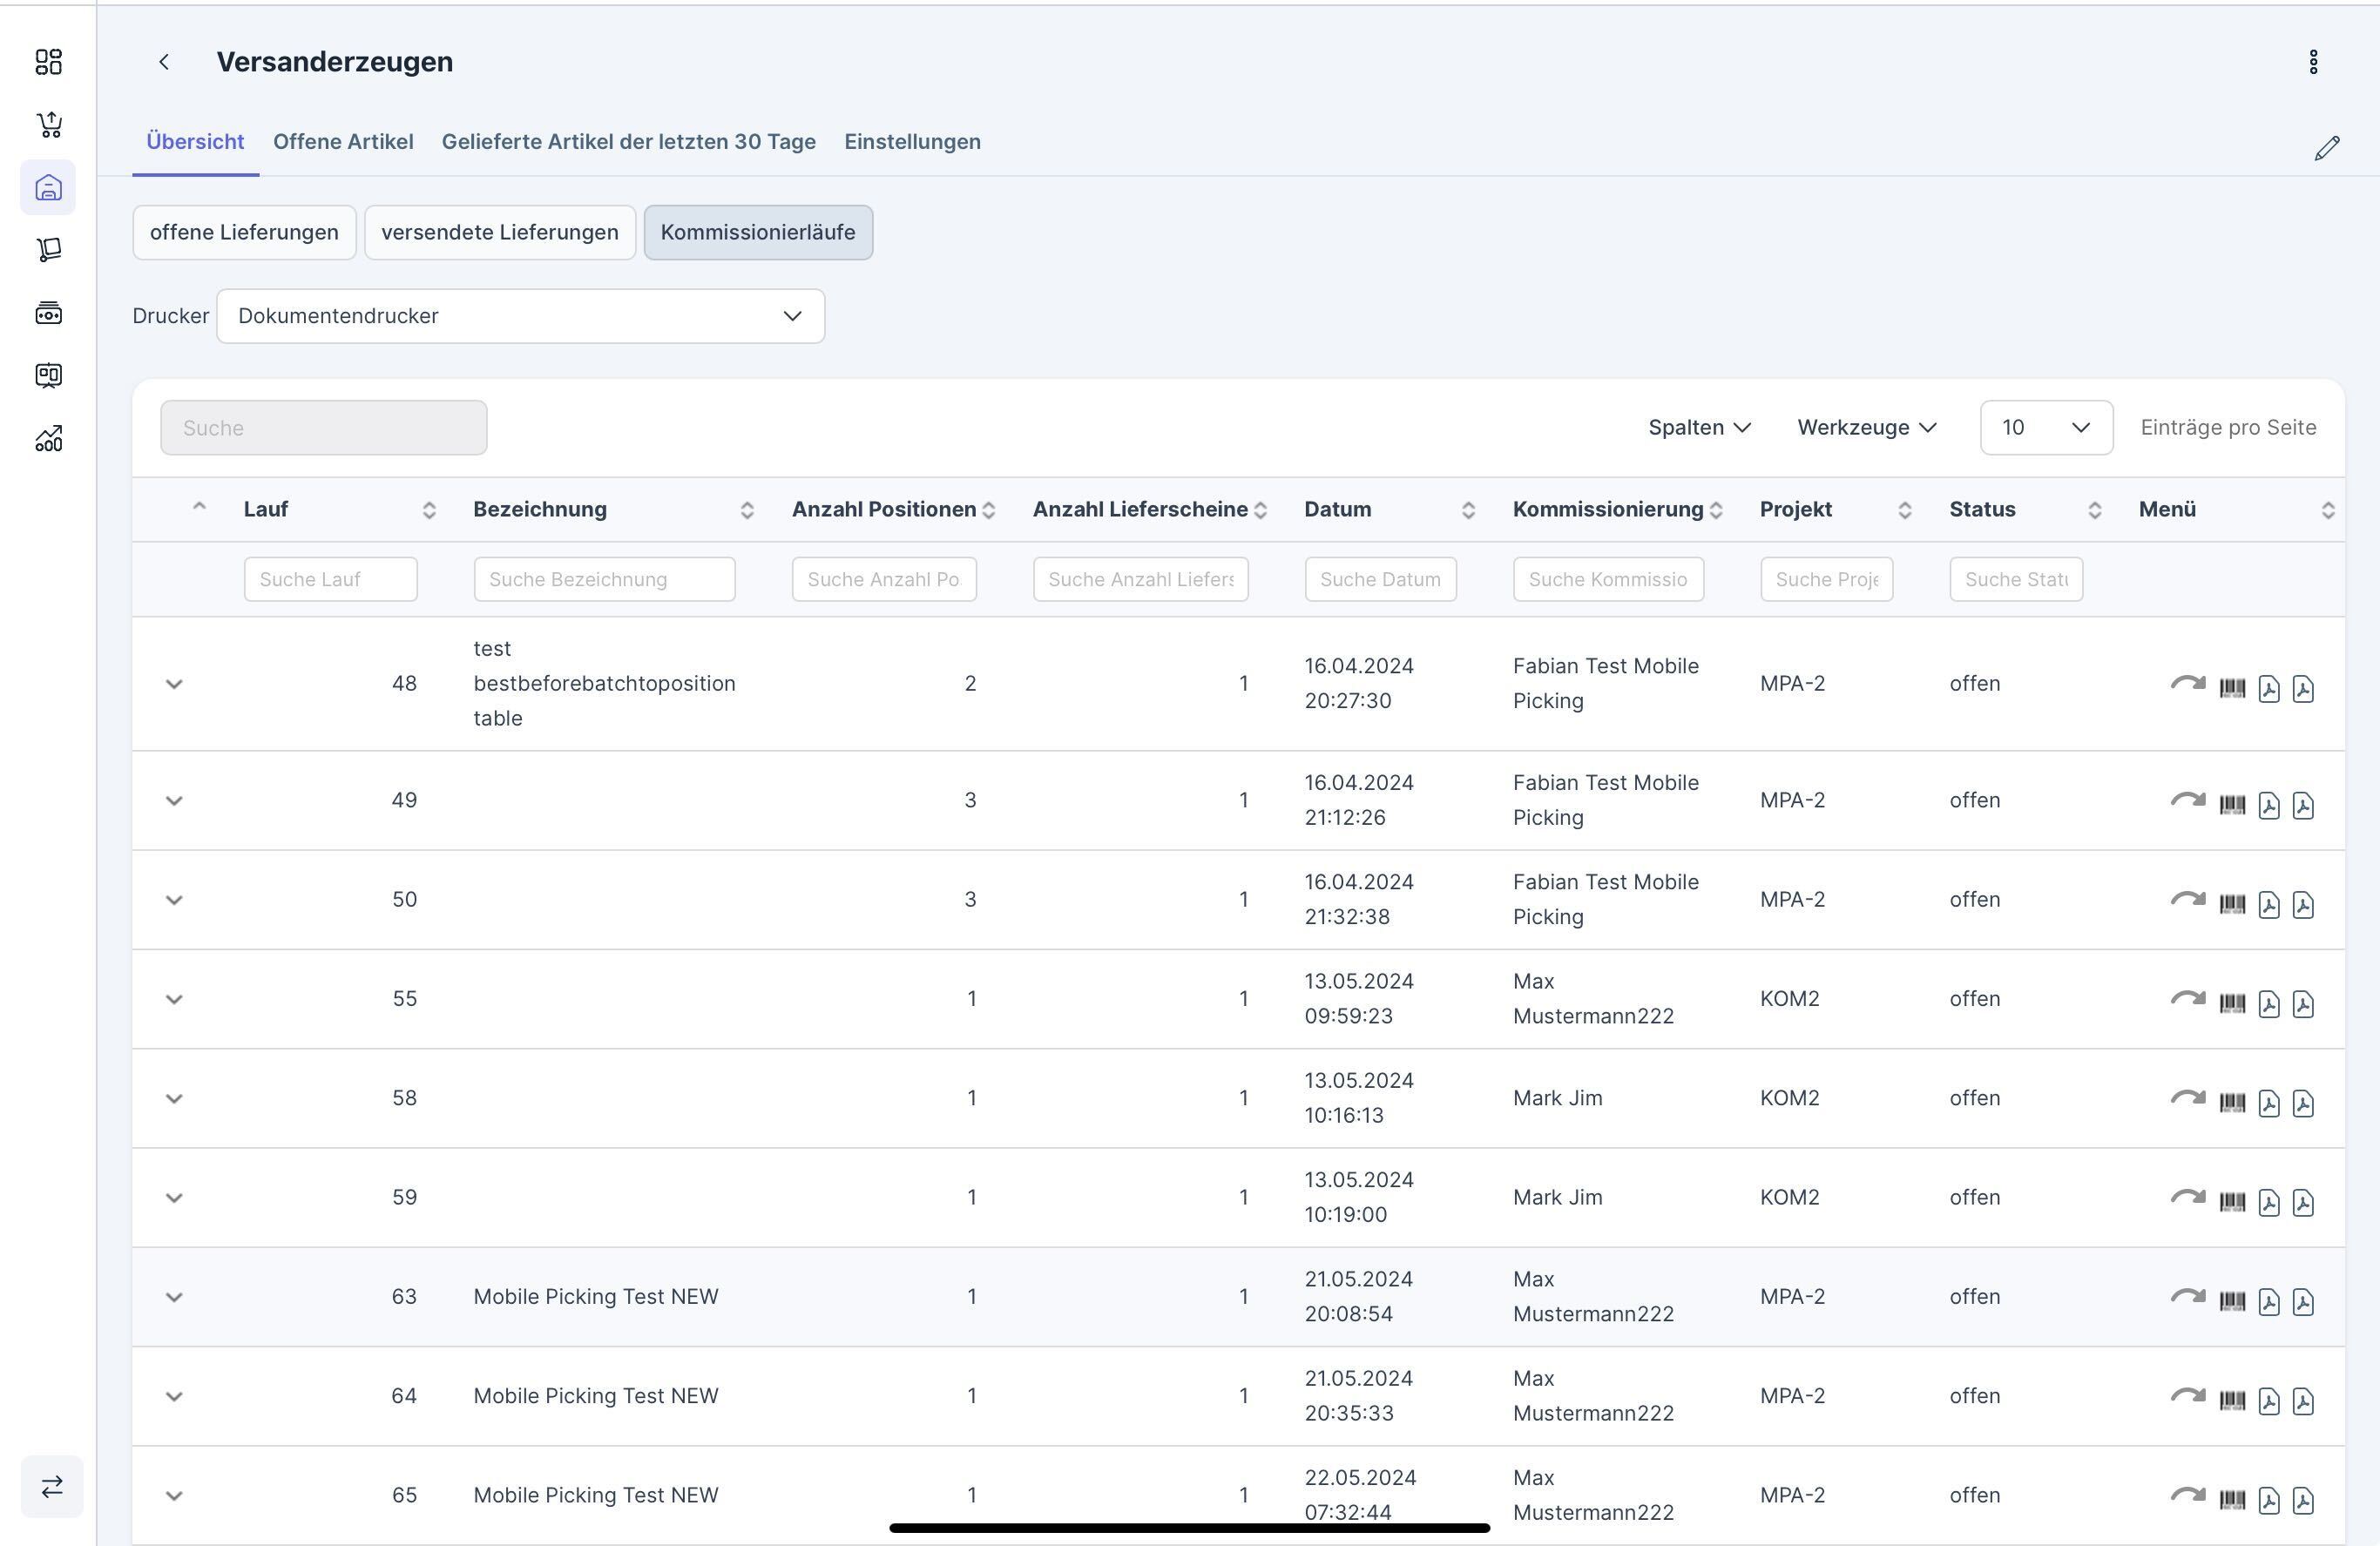Focus the Suche Bezeichnung filter field

(x=604, y=580)
